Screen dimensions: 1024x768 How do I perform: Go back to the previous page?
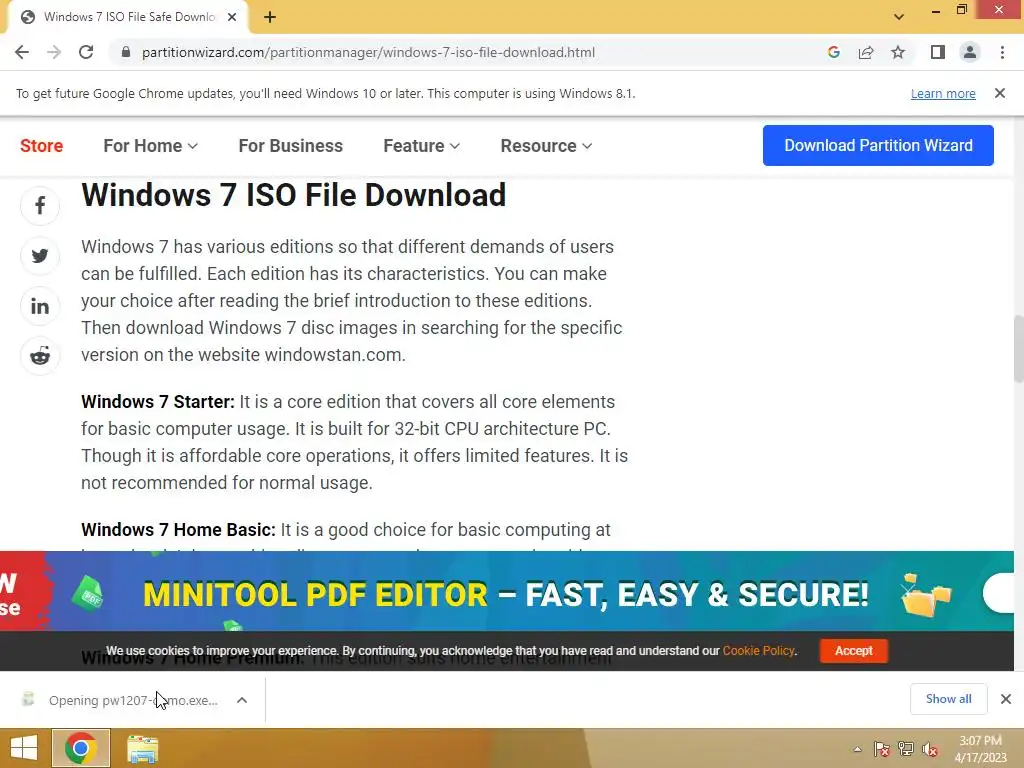[x=22, y=52]
